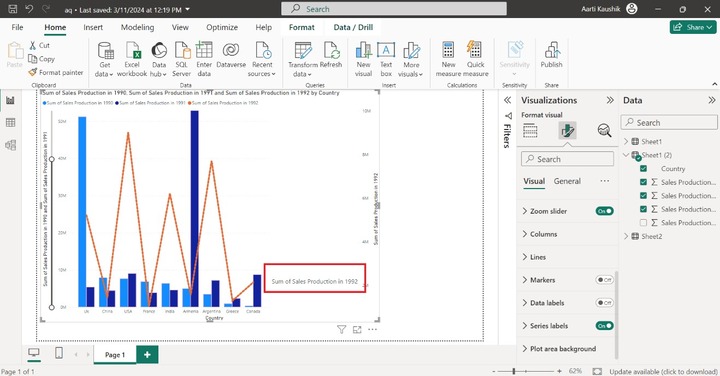Turn off Series labels toggle

[x=604, y=326]
